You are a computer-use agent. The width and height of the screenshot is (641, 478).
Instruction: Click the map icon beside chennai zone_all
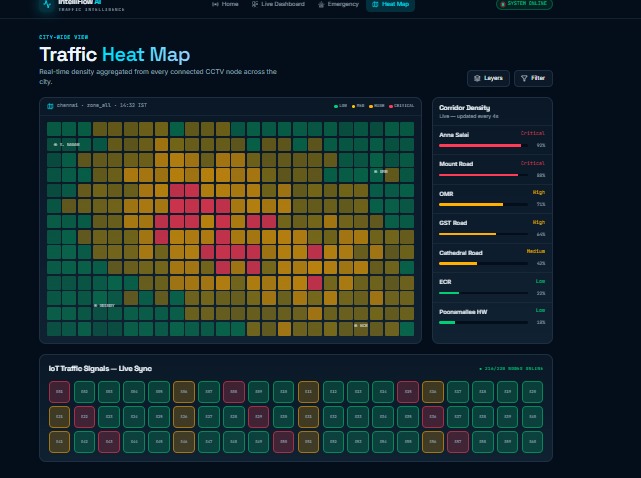click(50, 106)
